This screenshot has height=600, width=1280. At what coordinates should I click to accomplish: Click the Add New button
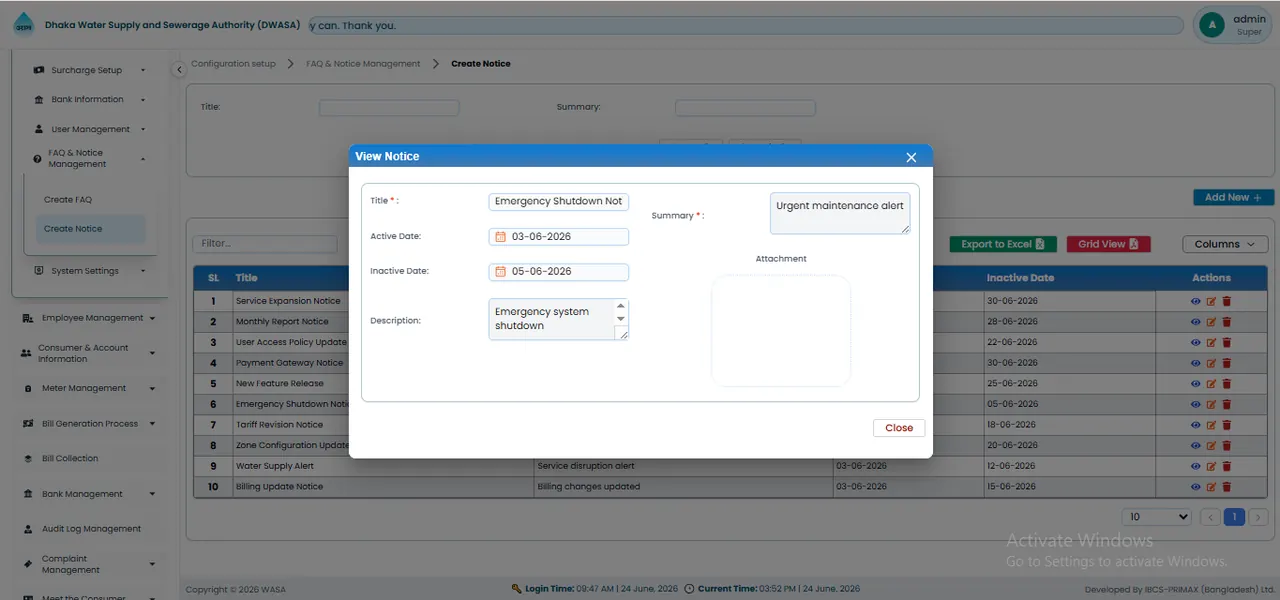pyautogui.click(x=1234, y=198)
